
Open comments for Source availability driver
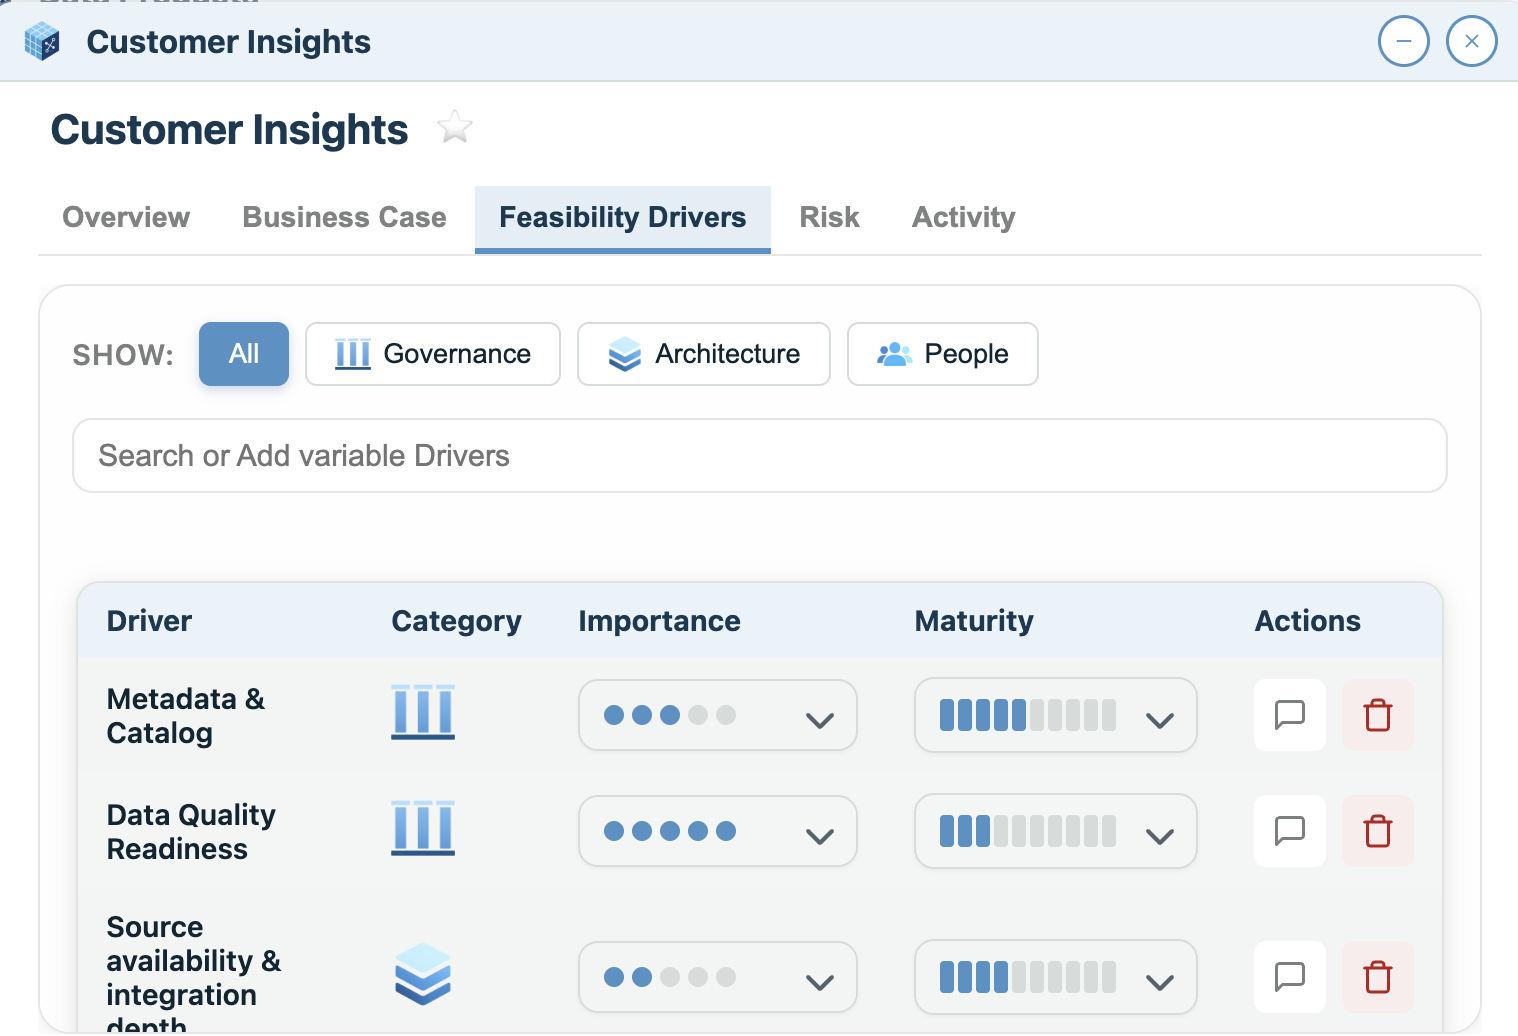point(1289,977)
